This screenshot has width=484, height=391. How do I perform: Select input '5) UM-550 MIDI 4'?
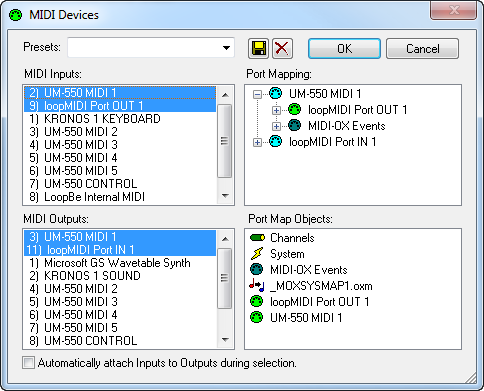[x=120, y=158]
